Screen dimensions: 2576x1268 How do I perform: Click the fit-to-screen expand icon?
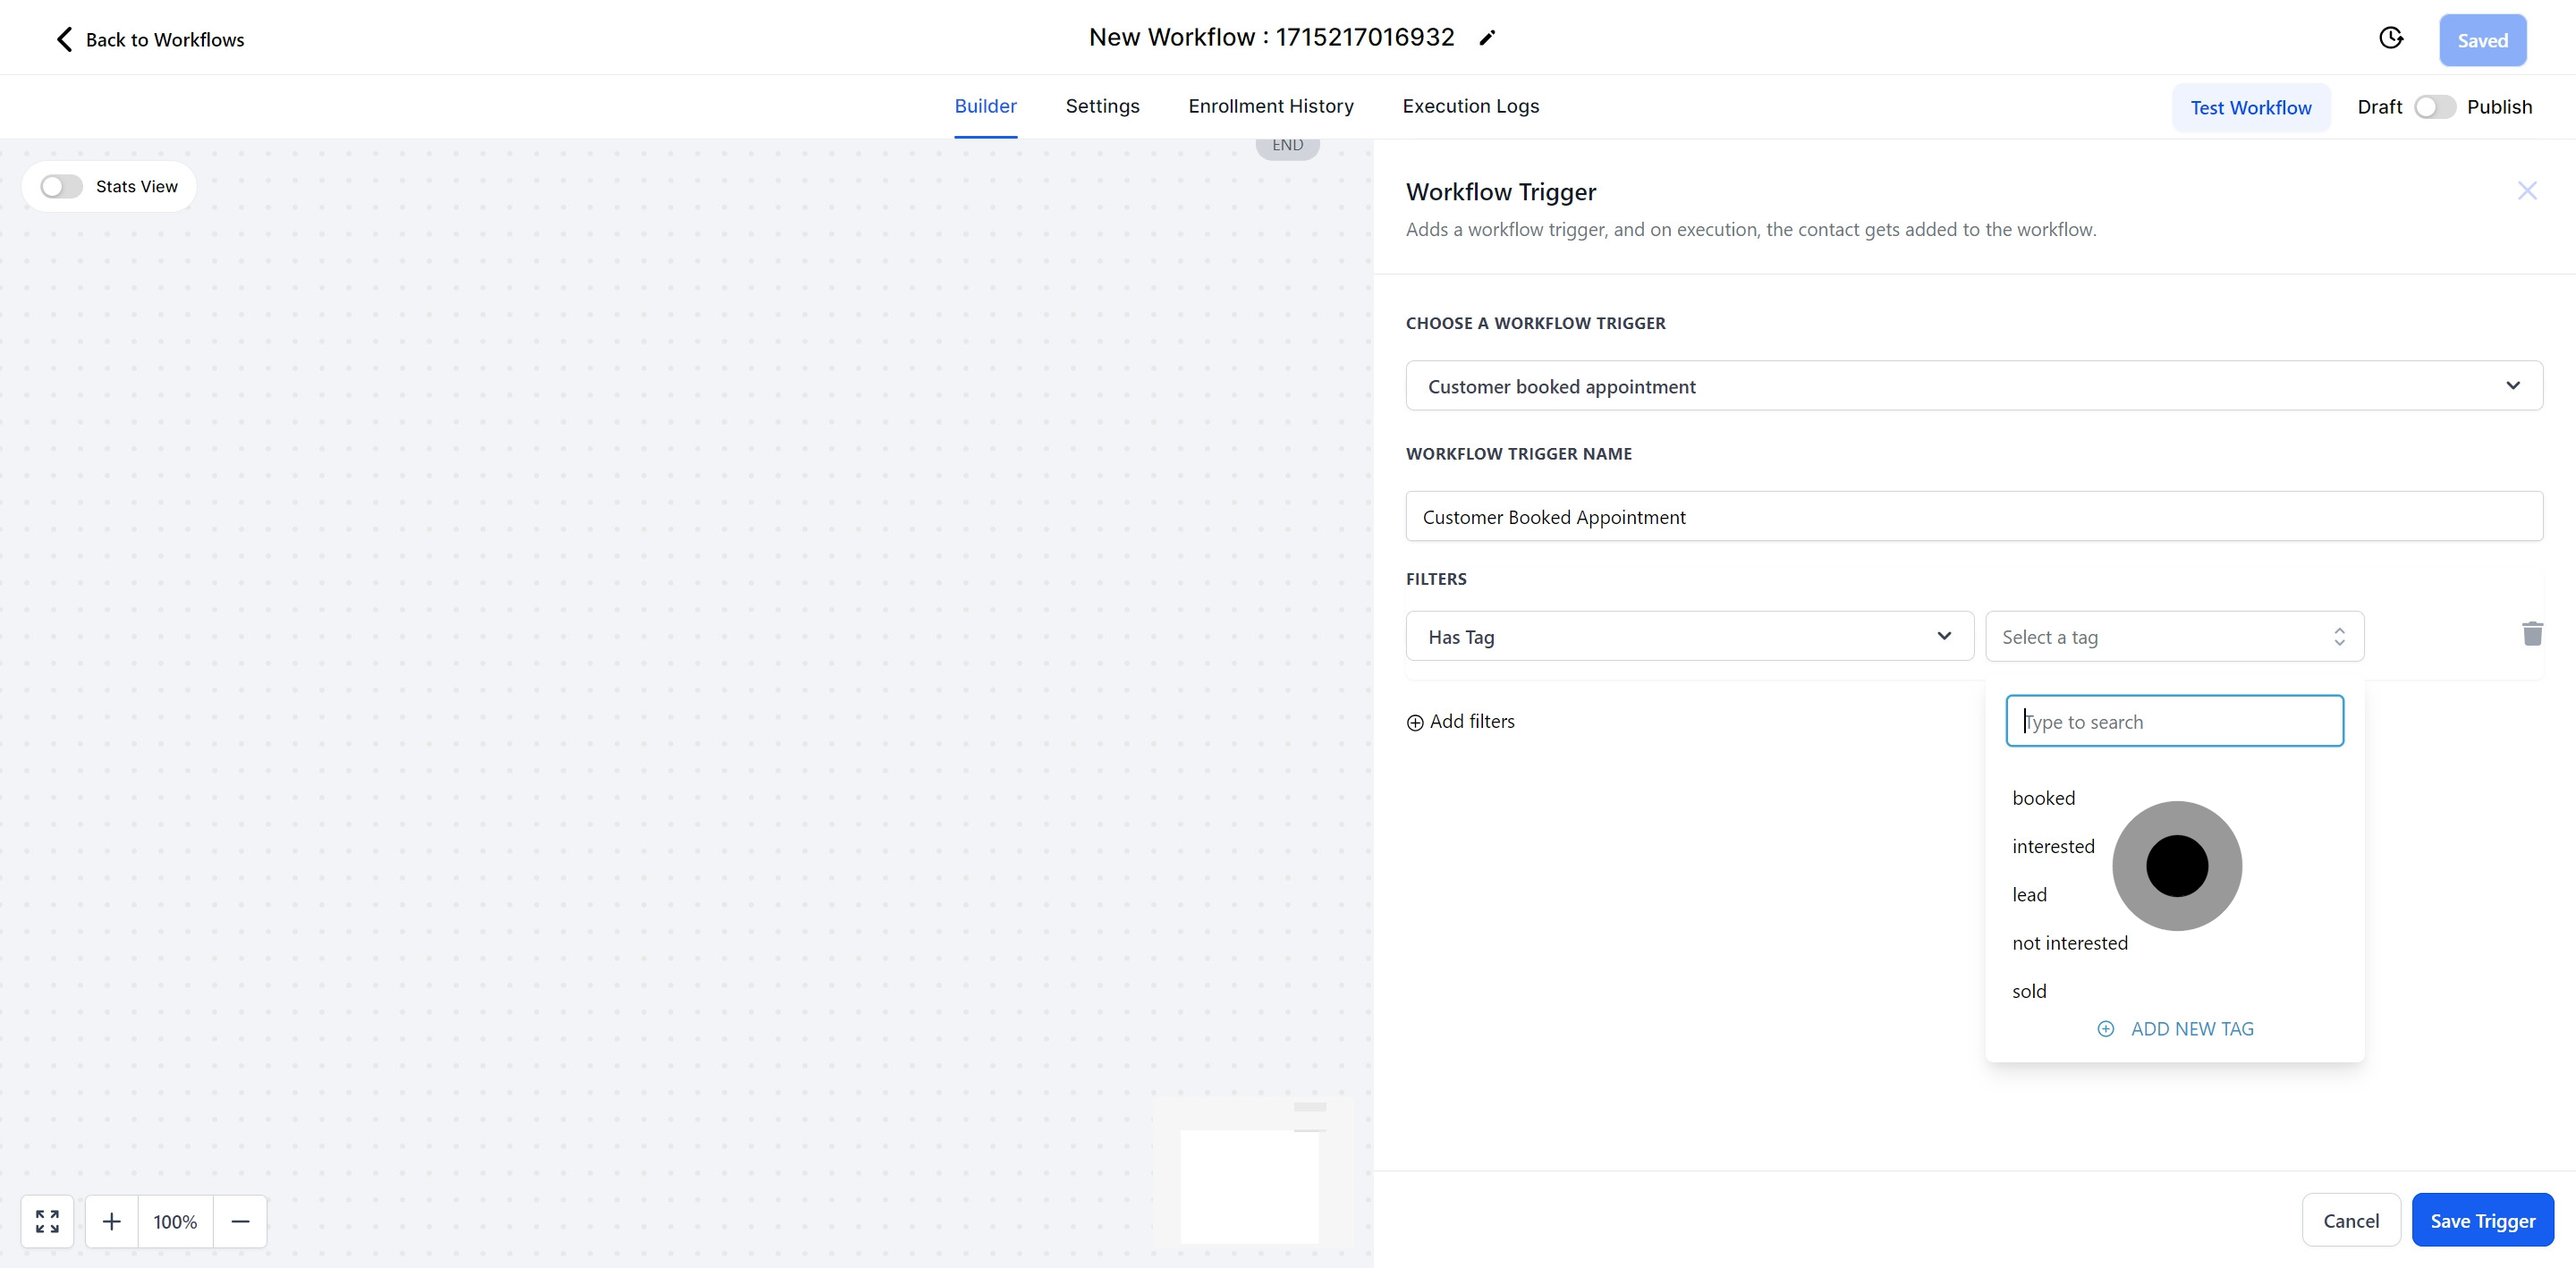(x=47, y=1221)
